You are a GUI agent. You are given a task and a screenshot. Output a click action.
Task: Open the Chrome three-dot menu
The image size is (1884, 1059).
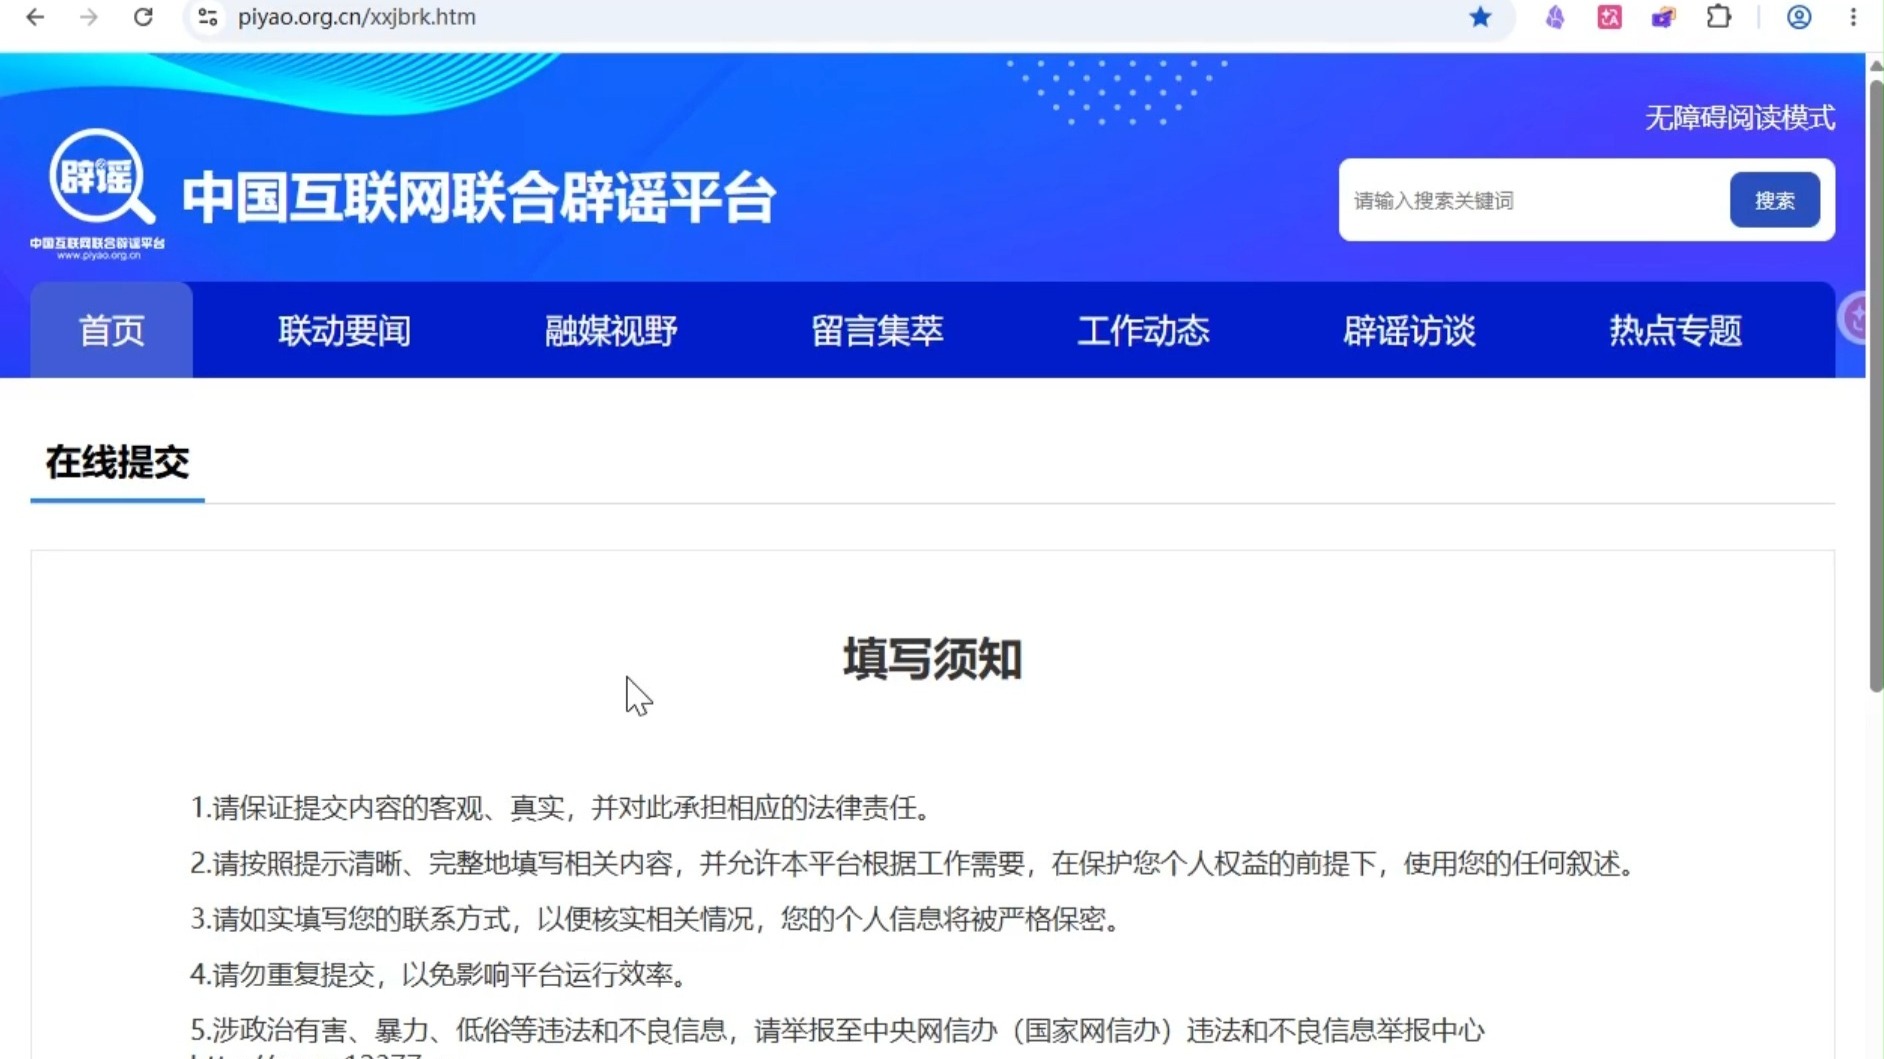coord(1853,17)
